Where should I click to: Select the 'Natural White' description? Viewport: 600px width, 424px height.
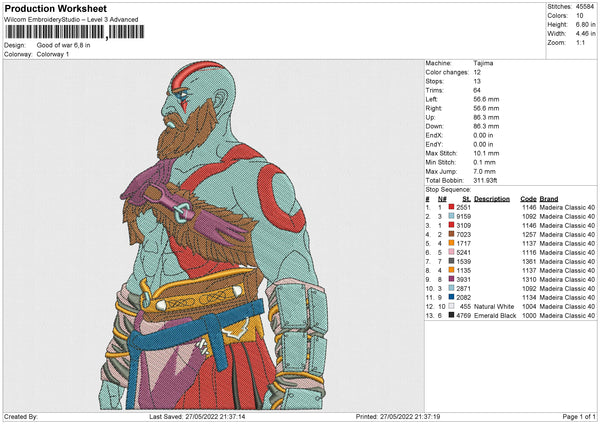(494, 307)
